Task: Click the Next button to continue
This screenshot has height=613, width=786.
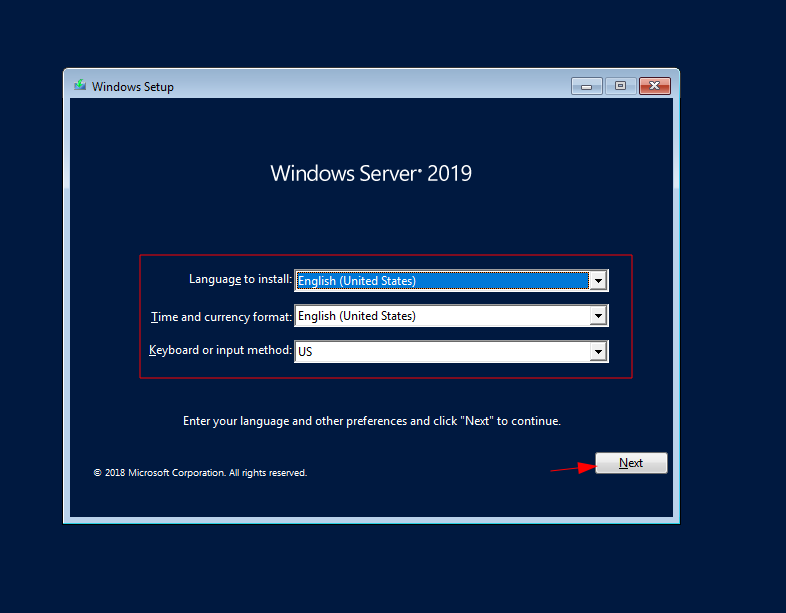Action: 631,463
